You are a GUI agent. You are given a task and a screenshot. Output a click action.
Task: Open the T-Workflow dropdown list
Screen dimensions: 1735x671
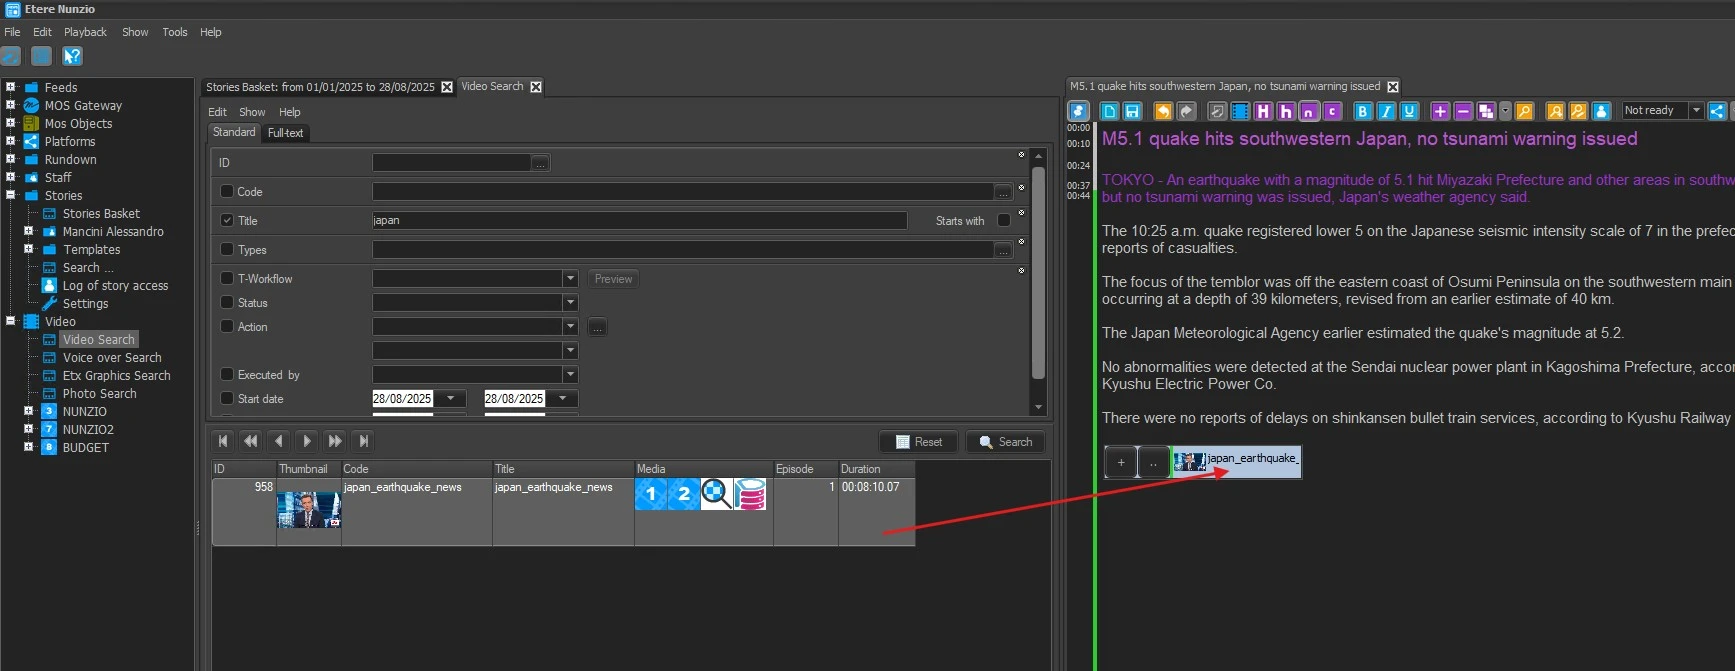click(570, 279)
